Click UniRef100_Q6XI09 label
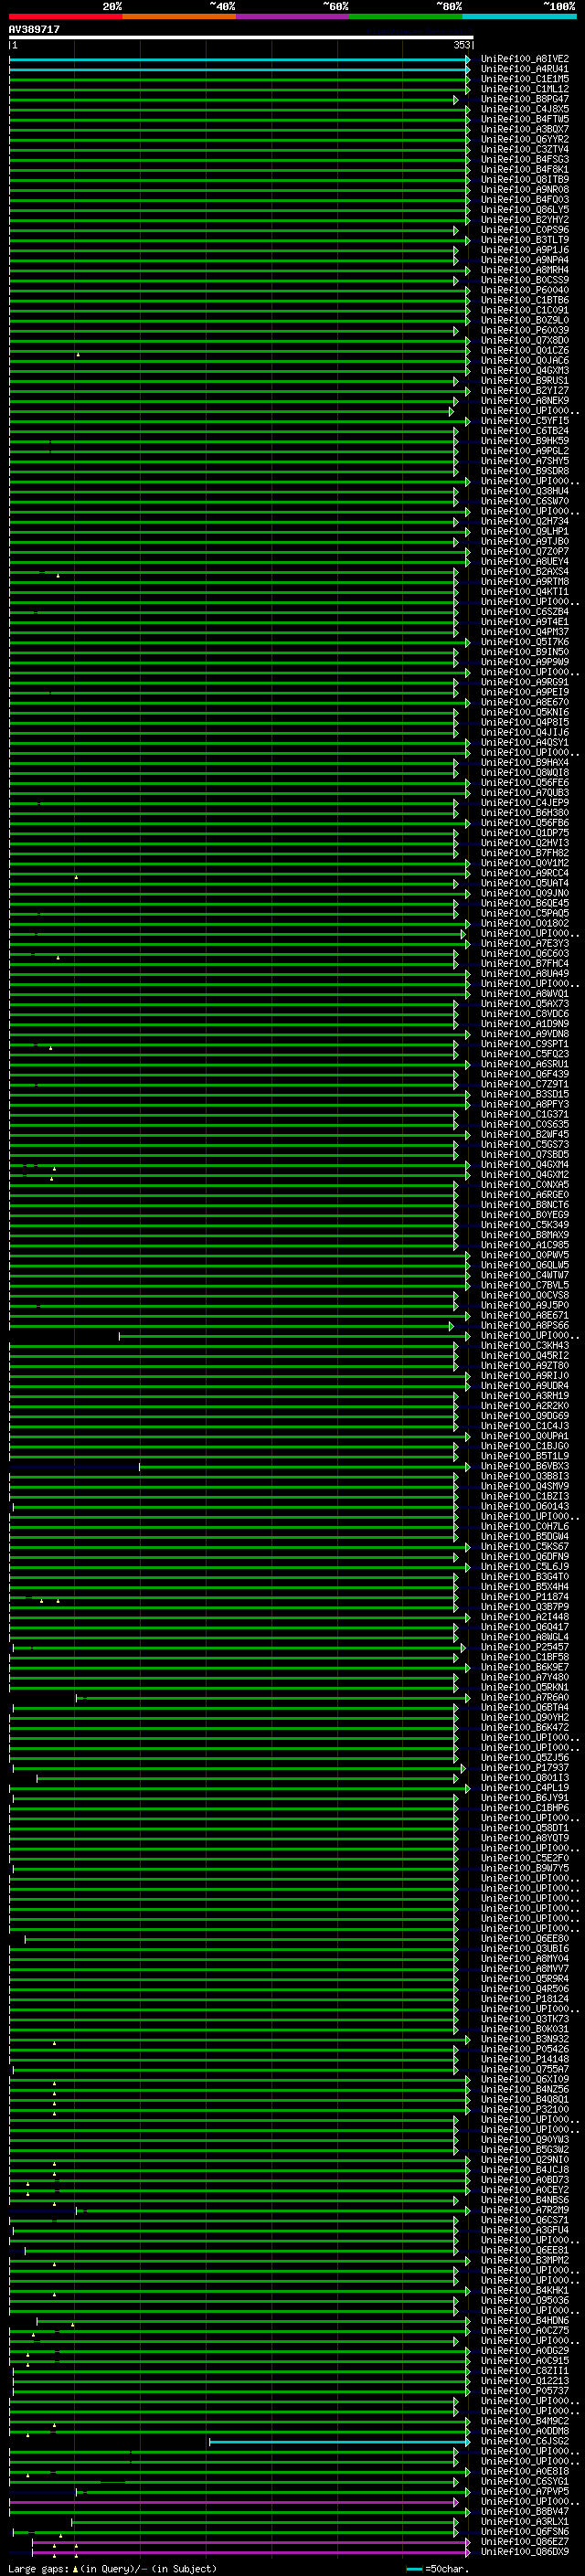Image resolution: width=585 pixels, height=2576 pixels. (x=524, y=2078)
